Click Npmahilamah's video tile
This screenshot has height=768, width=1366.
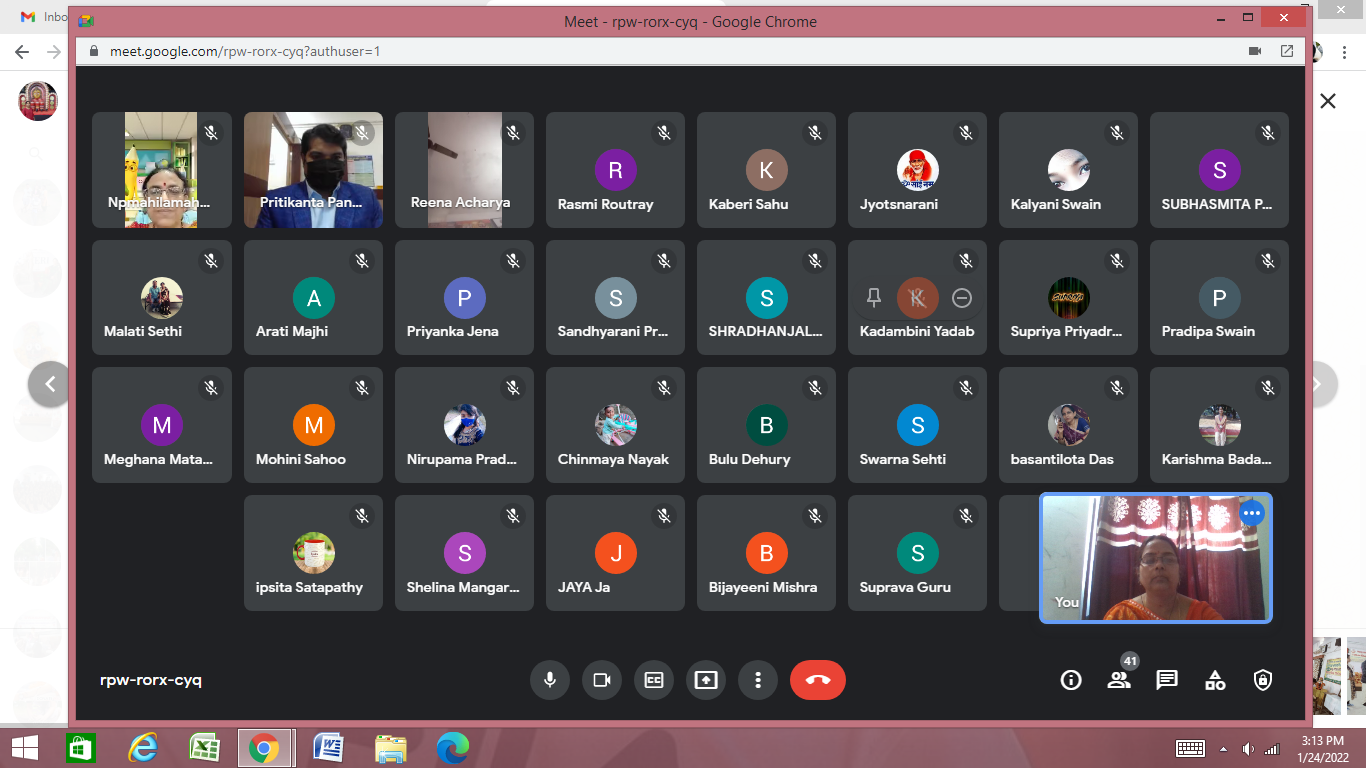tap(162, 170)
